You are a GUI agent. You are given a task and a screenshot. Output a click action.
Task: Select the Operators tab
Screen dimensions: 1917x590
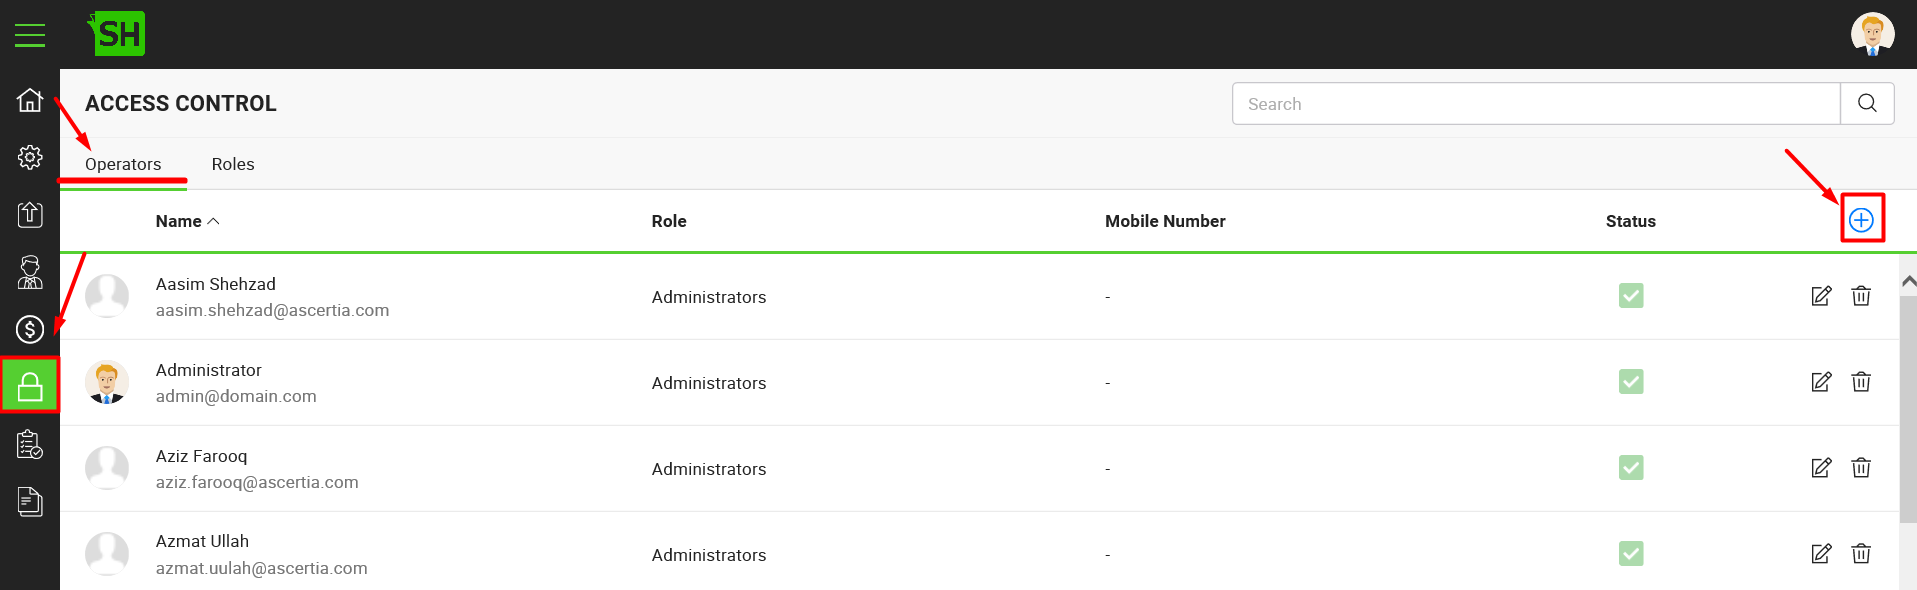click(123, 164)
